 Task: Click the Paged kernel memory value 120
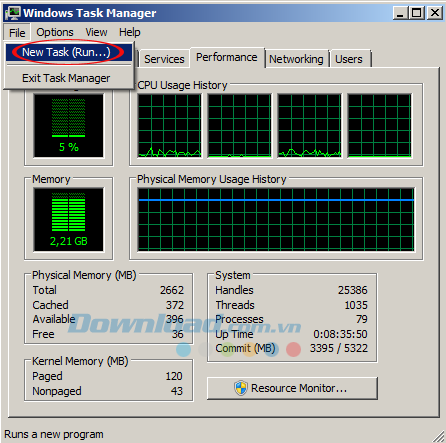point(174,376)
